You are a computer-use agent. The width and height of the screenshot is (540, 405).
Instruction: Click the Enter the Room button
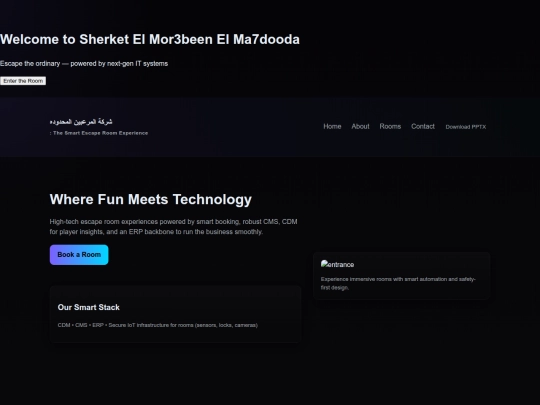pyautogui.click(x=23, y=81)
